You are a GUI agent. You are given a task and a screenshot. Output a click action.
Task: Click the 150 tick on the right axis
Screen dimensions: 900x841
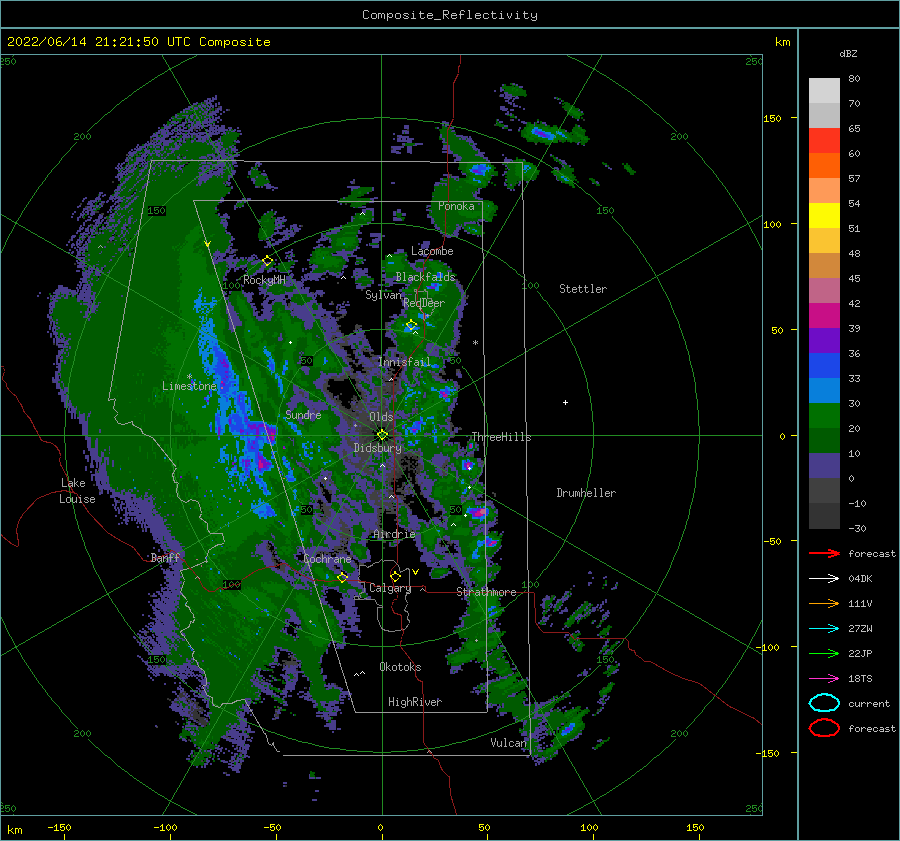point(772,118)
